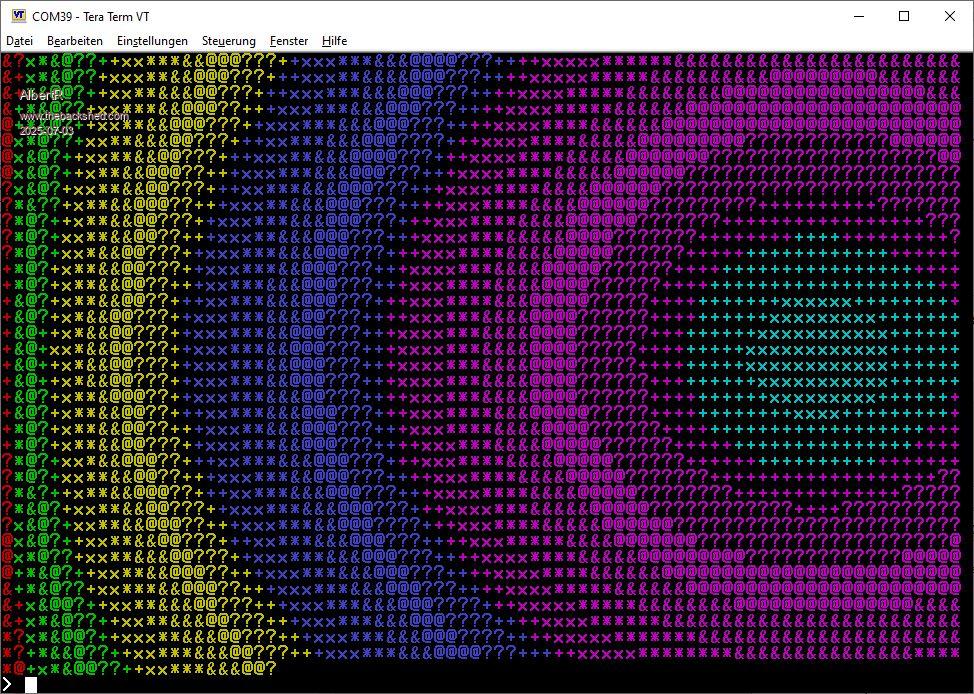Click the '>' prompt symbol on the last line
Screen dimensions: 974x694
click(8, 684)
